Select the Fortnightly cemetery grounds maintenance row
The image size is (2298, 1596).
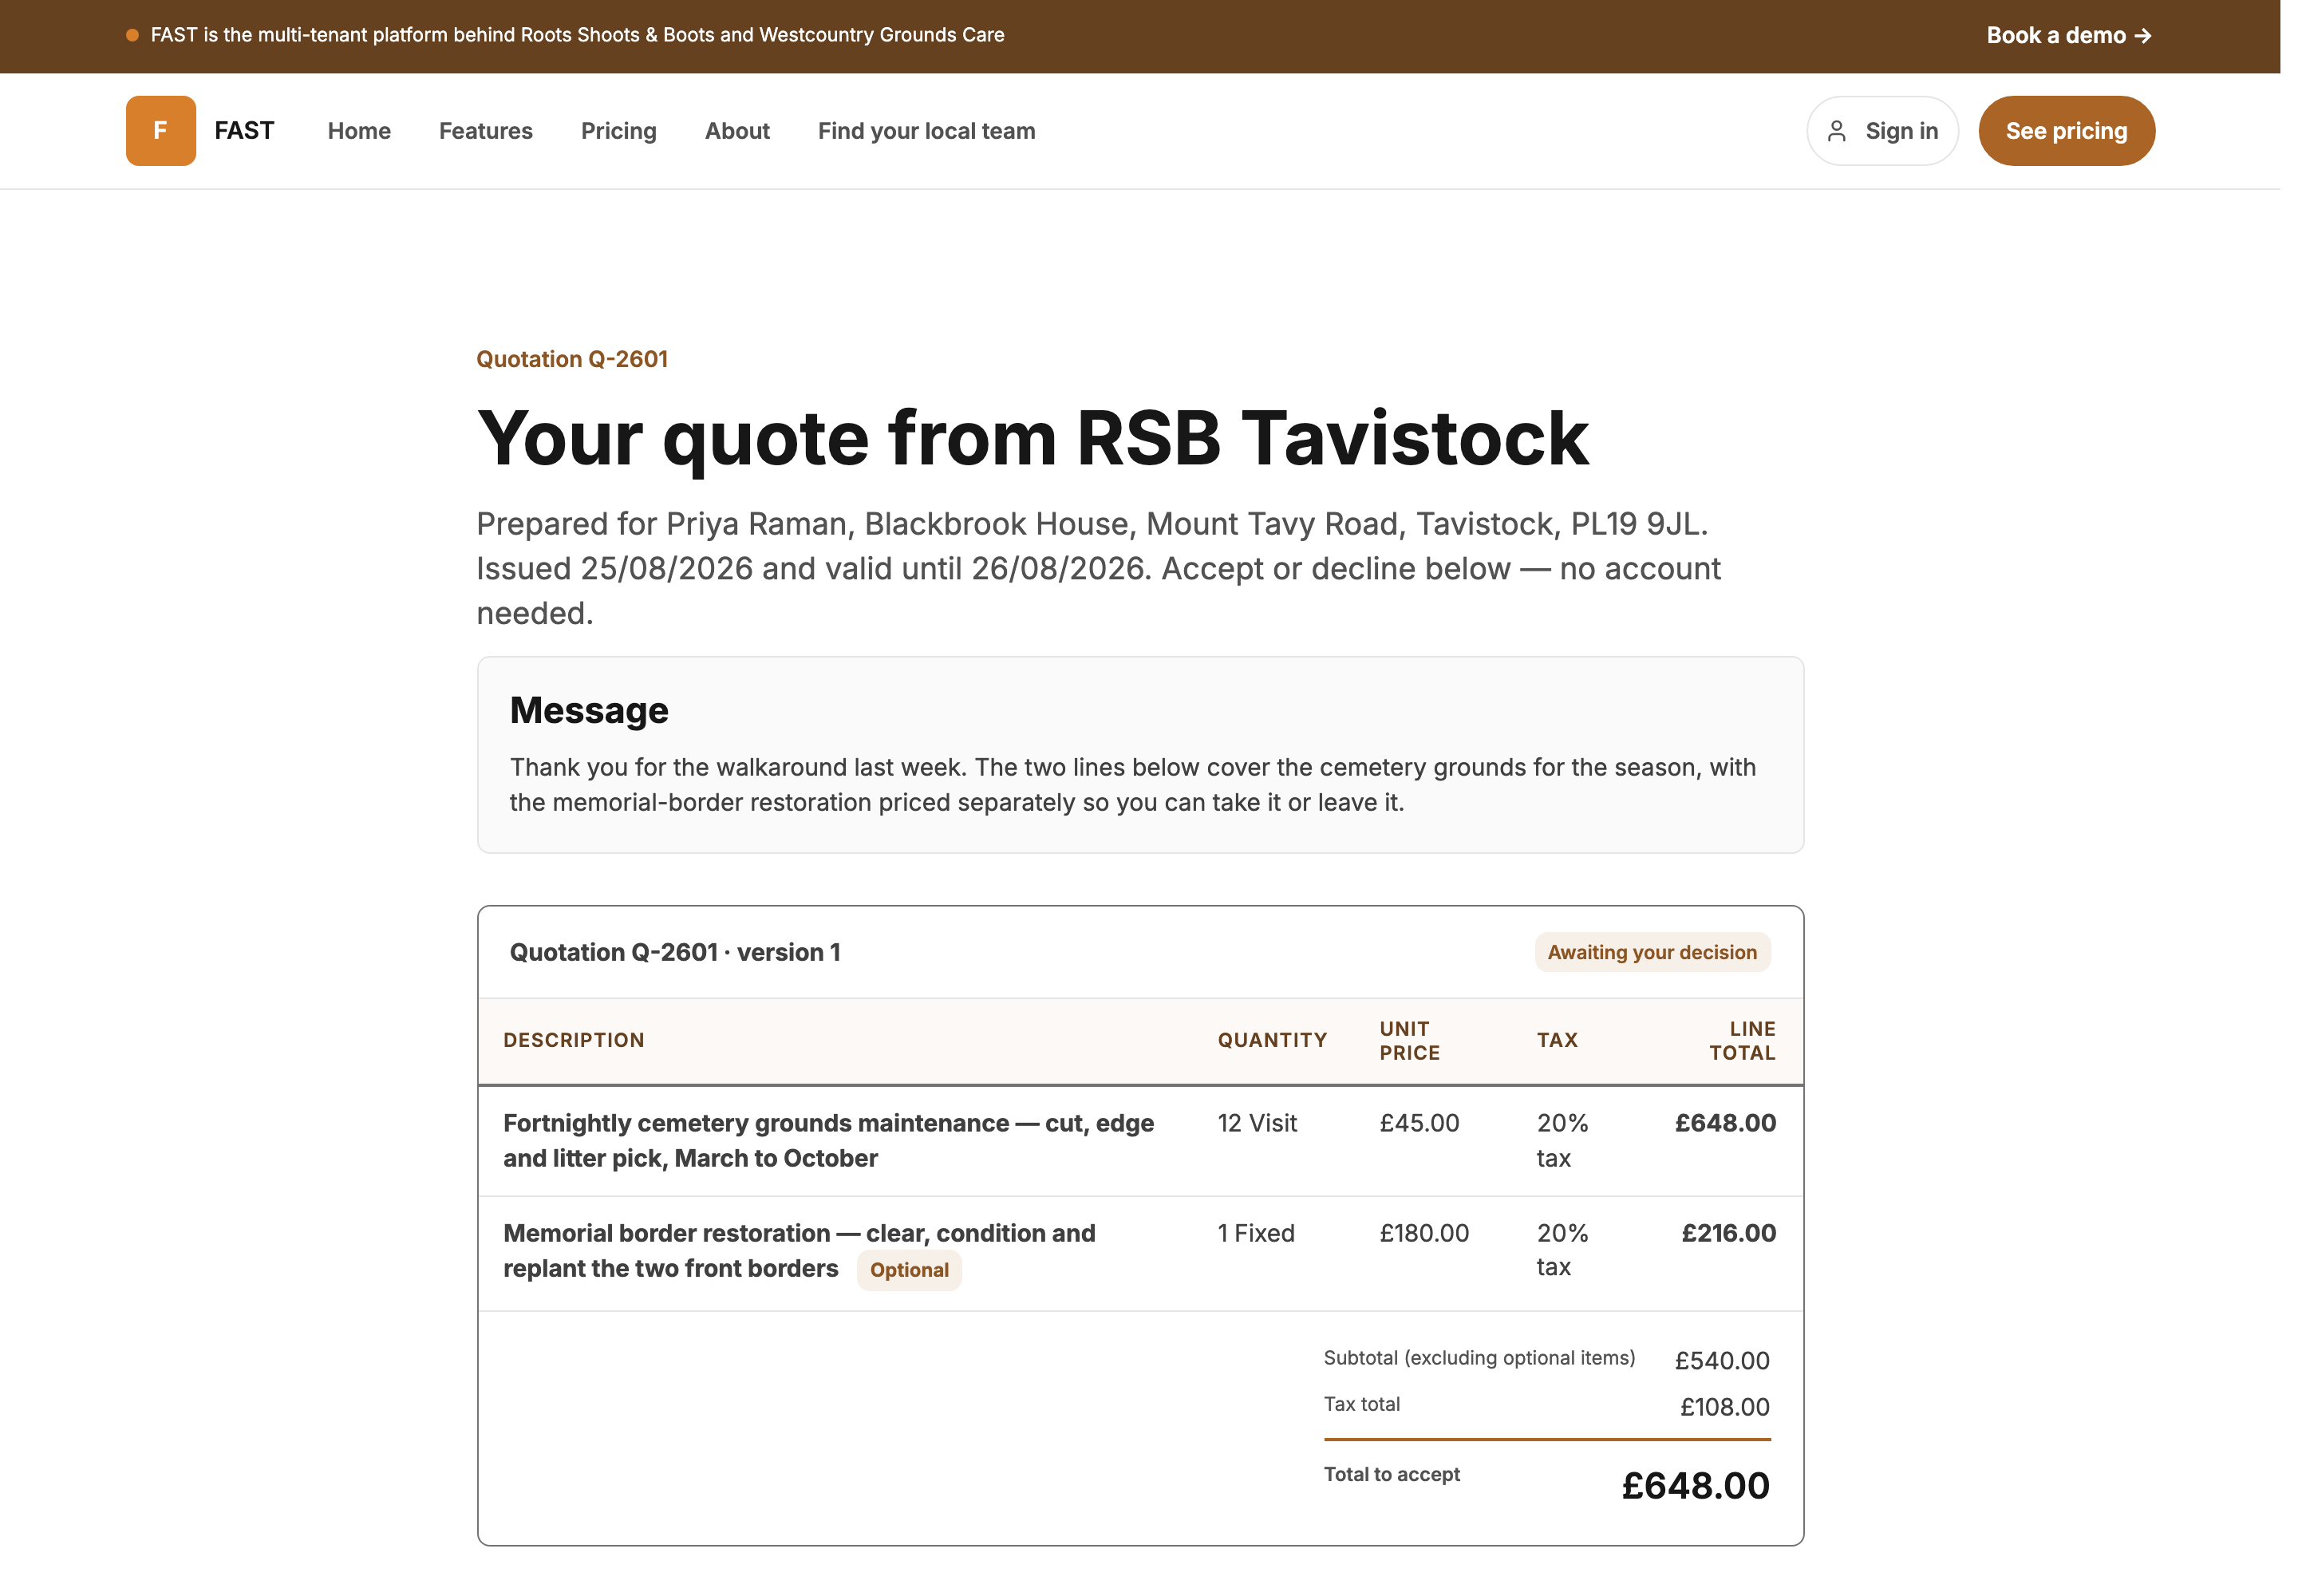tap(1140, 1141)
